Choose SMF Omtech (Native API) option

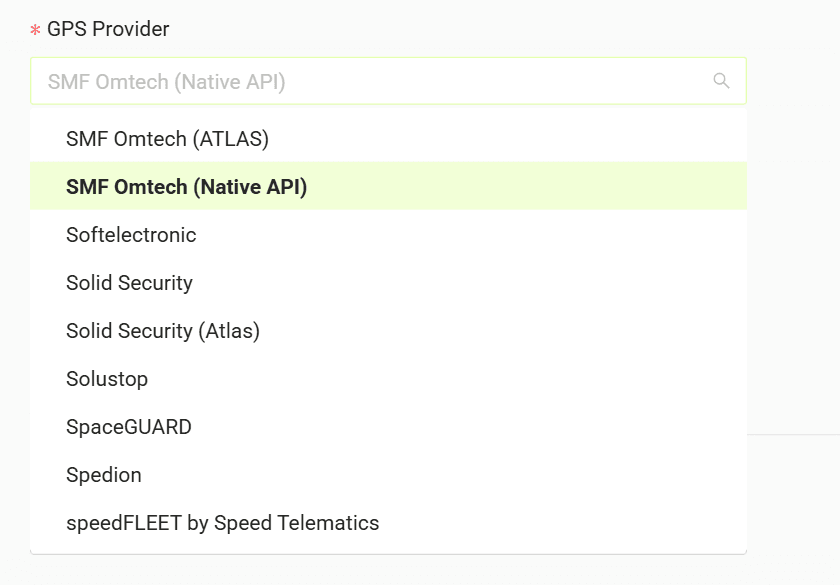(x=388, y=186)
